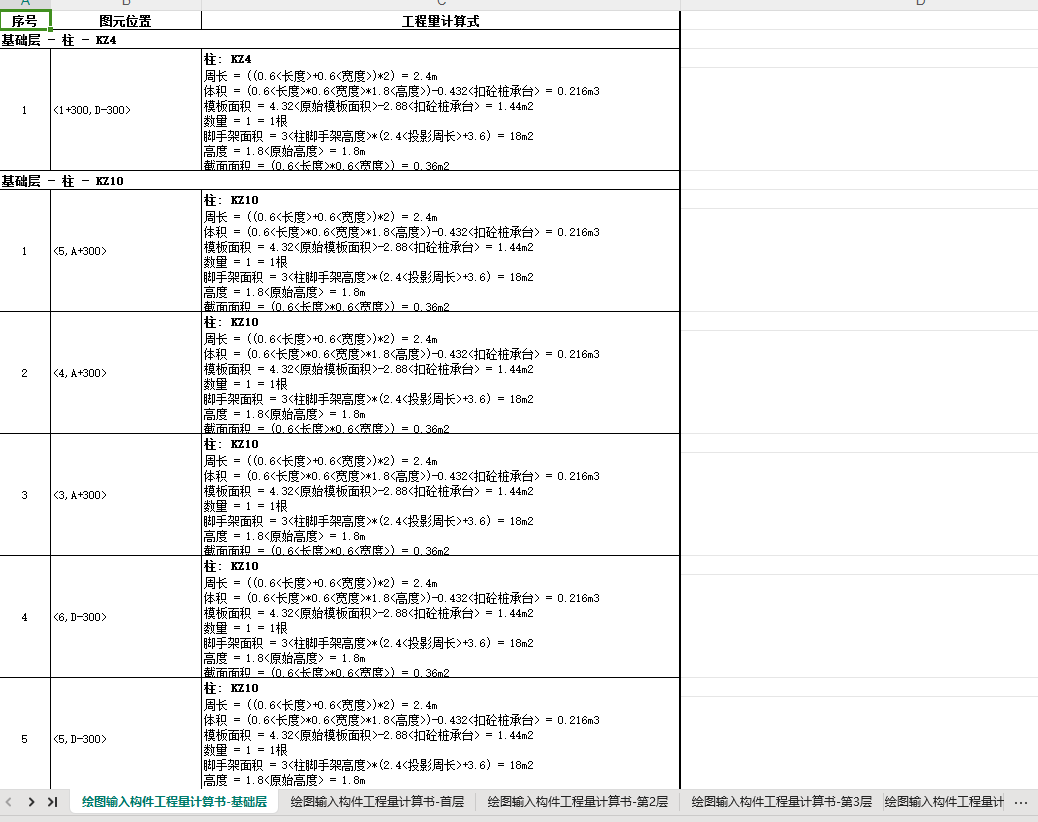Select sequence number 2 in the KZ10 group
Screen dimensions: 1038x822
pos(25,373)
